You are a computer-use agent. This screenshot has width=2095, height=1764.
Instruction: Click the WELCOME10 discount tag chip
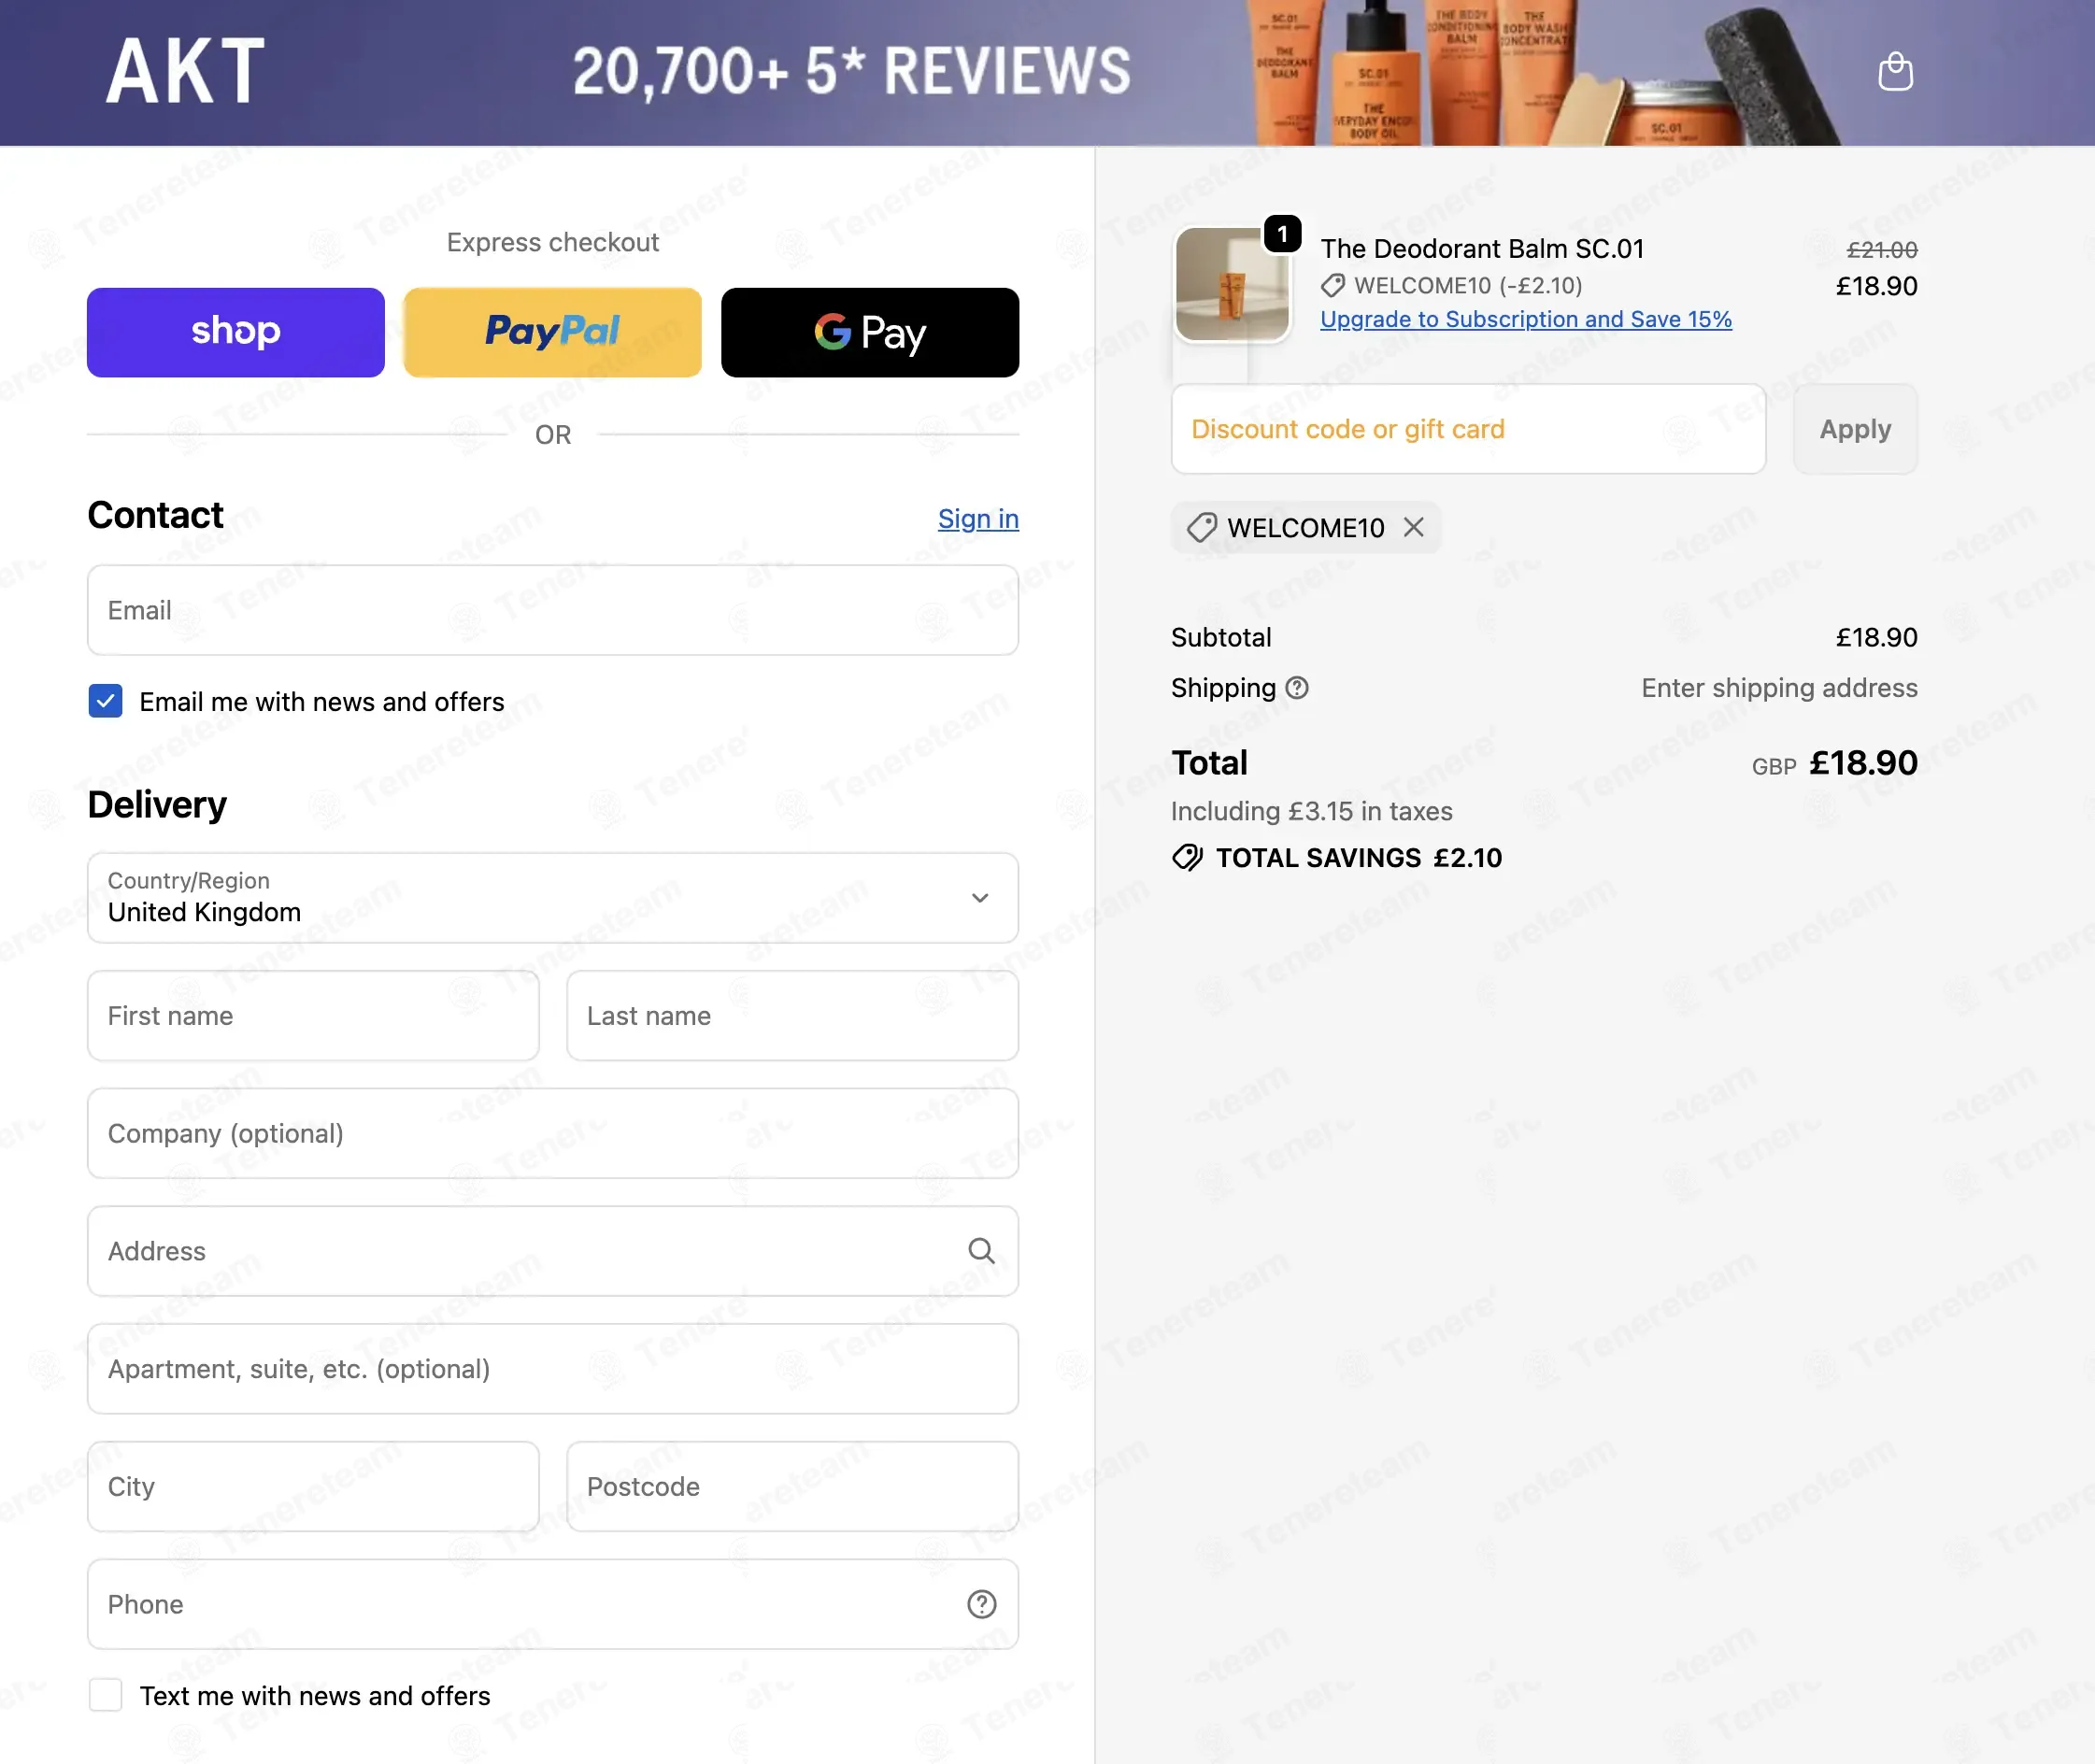pos(1305,527)
